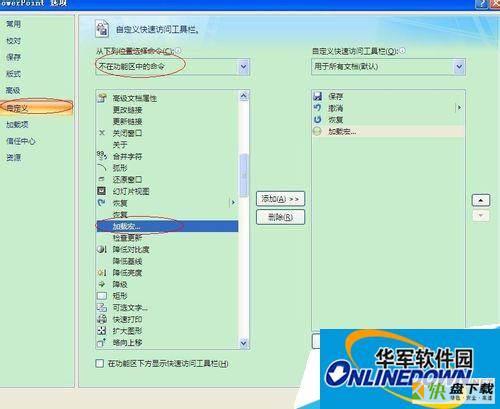The image size is (500, 409).
Task: Choose the 合并字符 command icon
Action: pyautogui.click(x=102, y=156)
